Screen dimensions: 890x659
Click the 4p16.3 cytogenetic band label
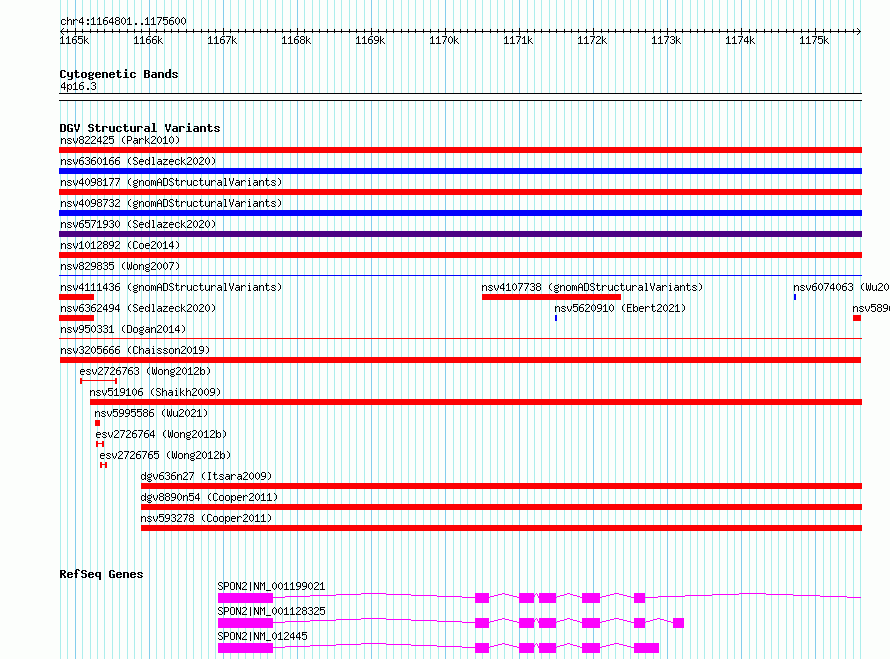pos(78,87)
